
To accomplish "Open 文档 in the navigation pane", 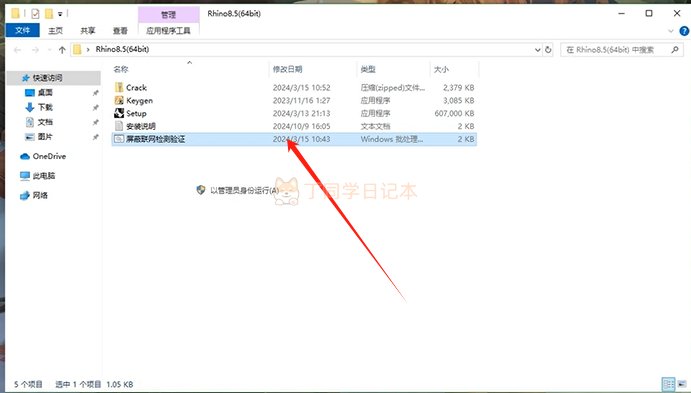I will (45, 122).
